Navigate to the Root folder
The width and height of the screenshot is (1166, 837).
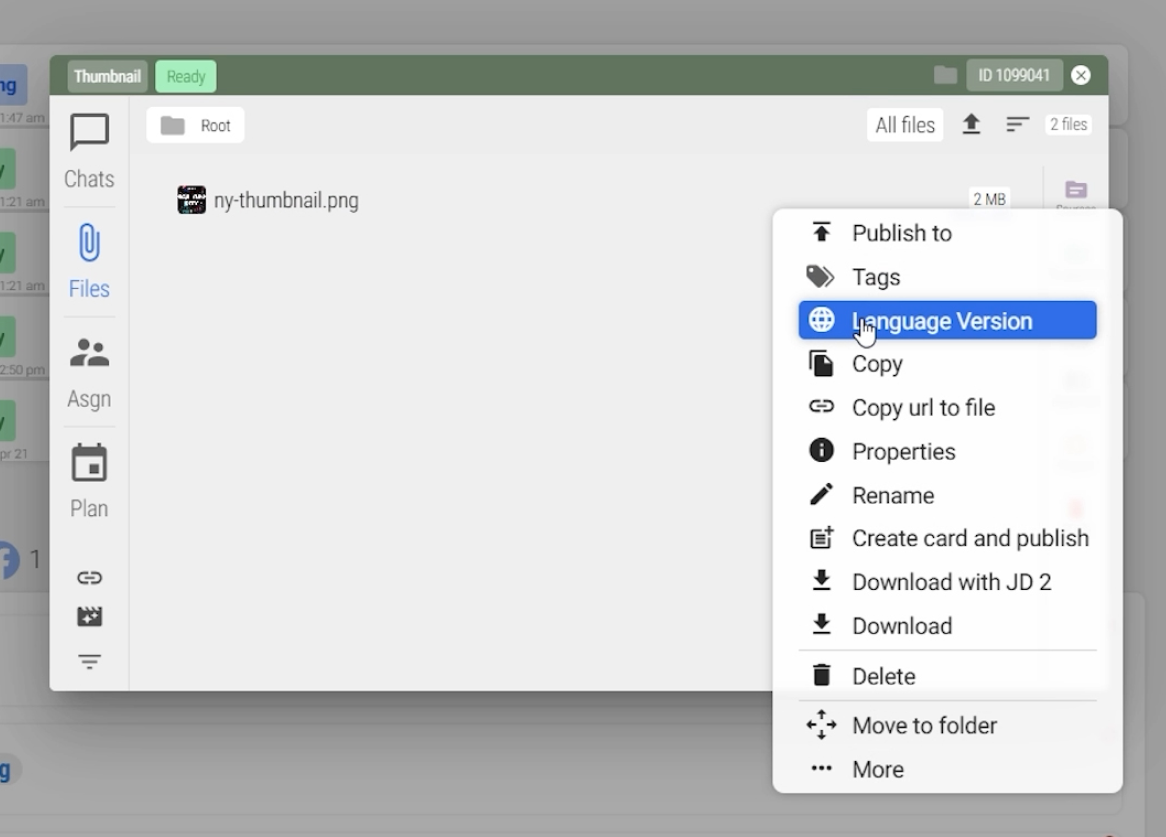point(196,126)
